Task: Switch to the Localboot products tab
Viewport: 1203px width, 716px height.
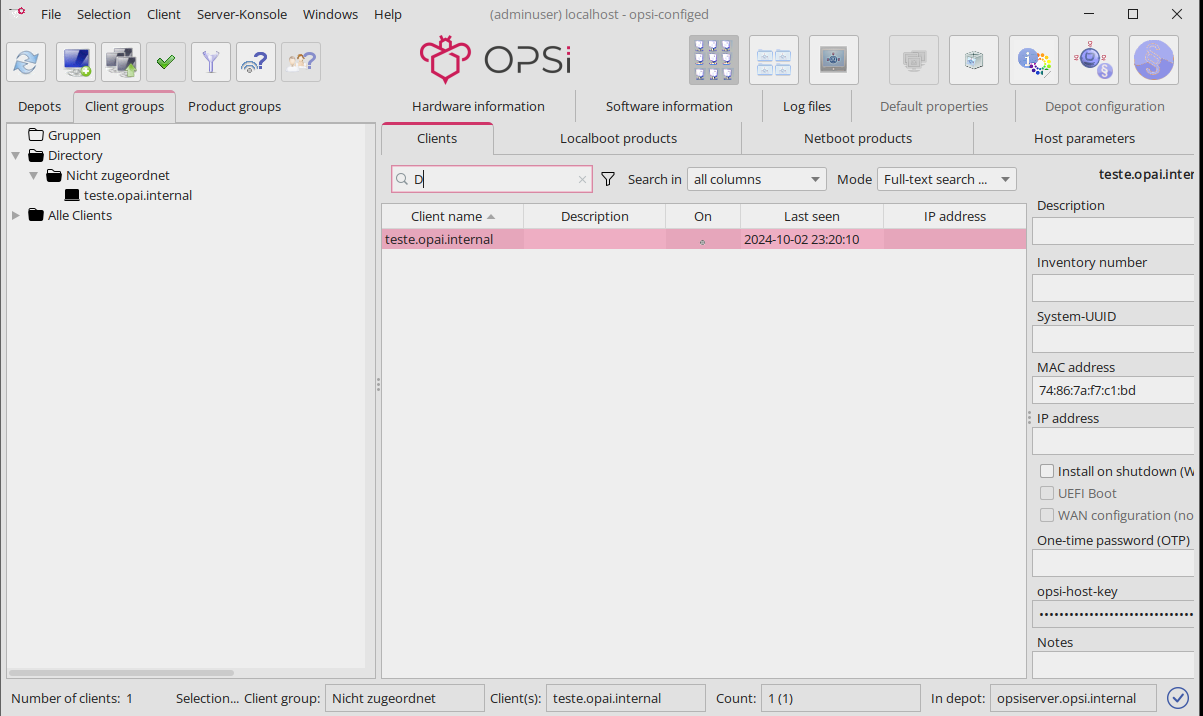Action: pyautogui.click(x=618, y=138)
